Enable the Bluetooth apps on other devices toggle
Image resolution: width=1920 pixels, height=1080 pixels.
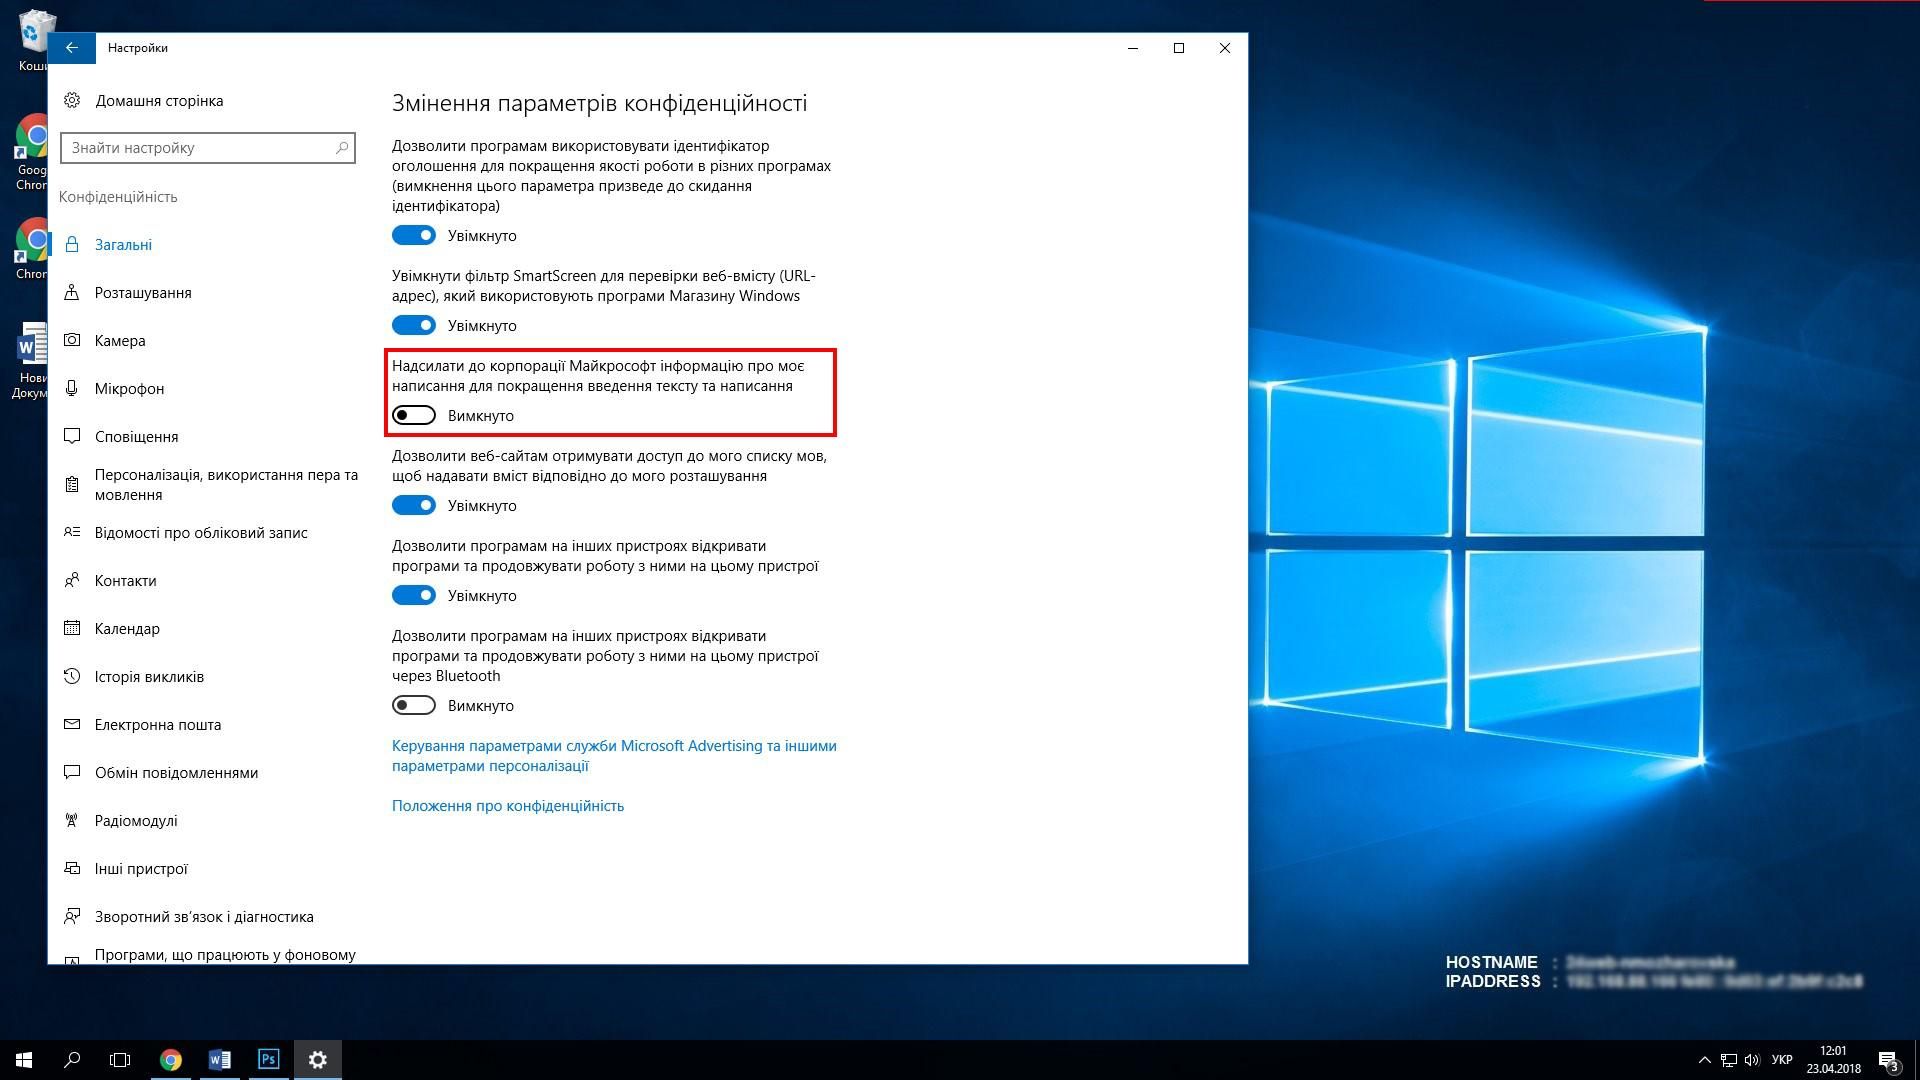point(414,706)
